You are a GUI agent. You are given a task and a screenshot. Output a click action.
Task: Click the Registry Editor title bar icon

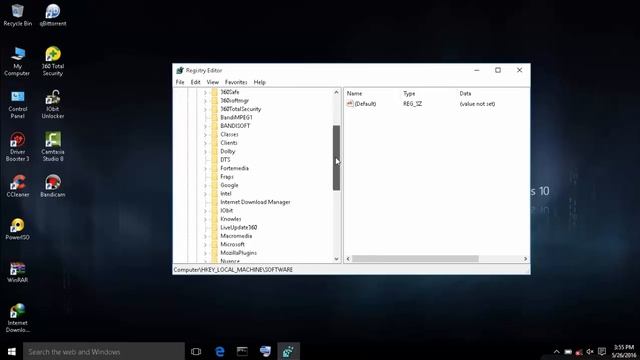[x=180, y=70]
